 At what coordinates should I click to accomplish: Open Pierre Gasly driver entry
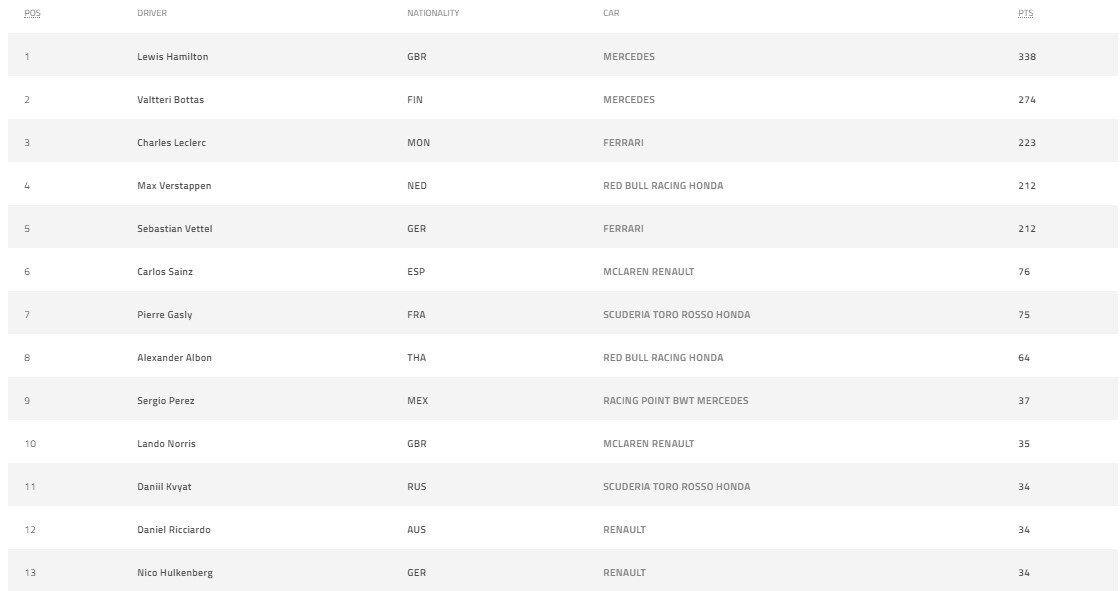(x=164, y=314)
